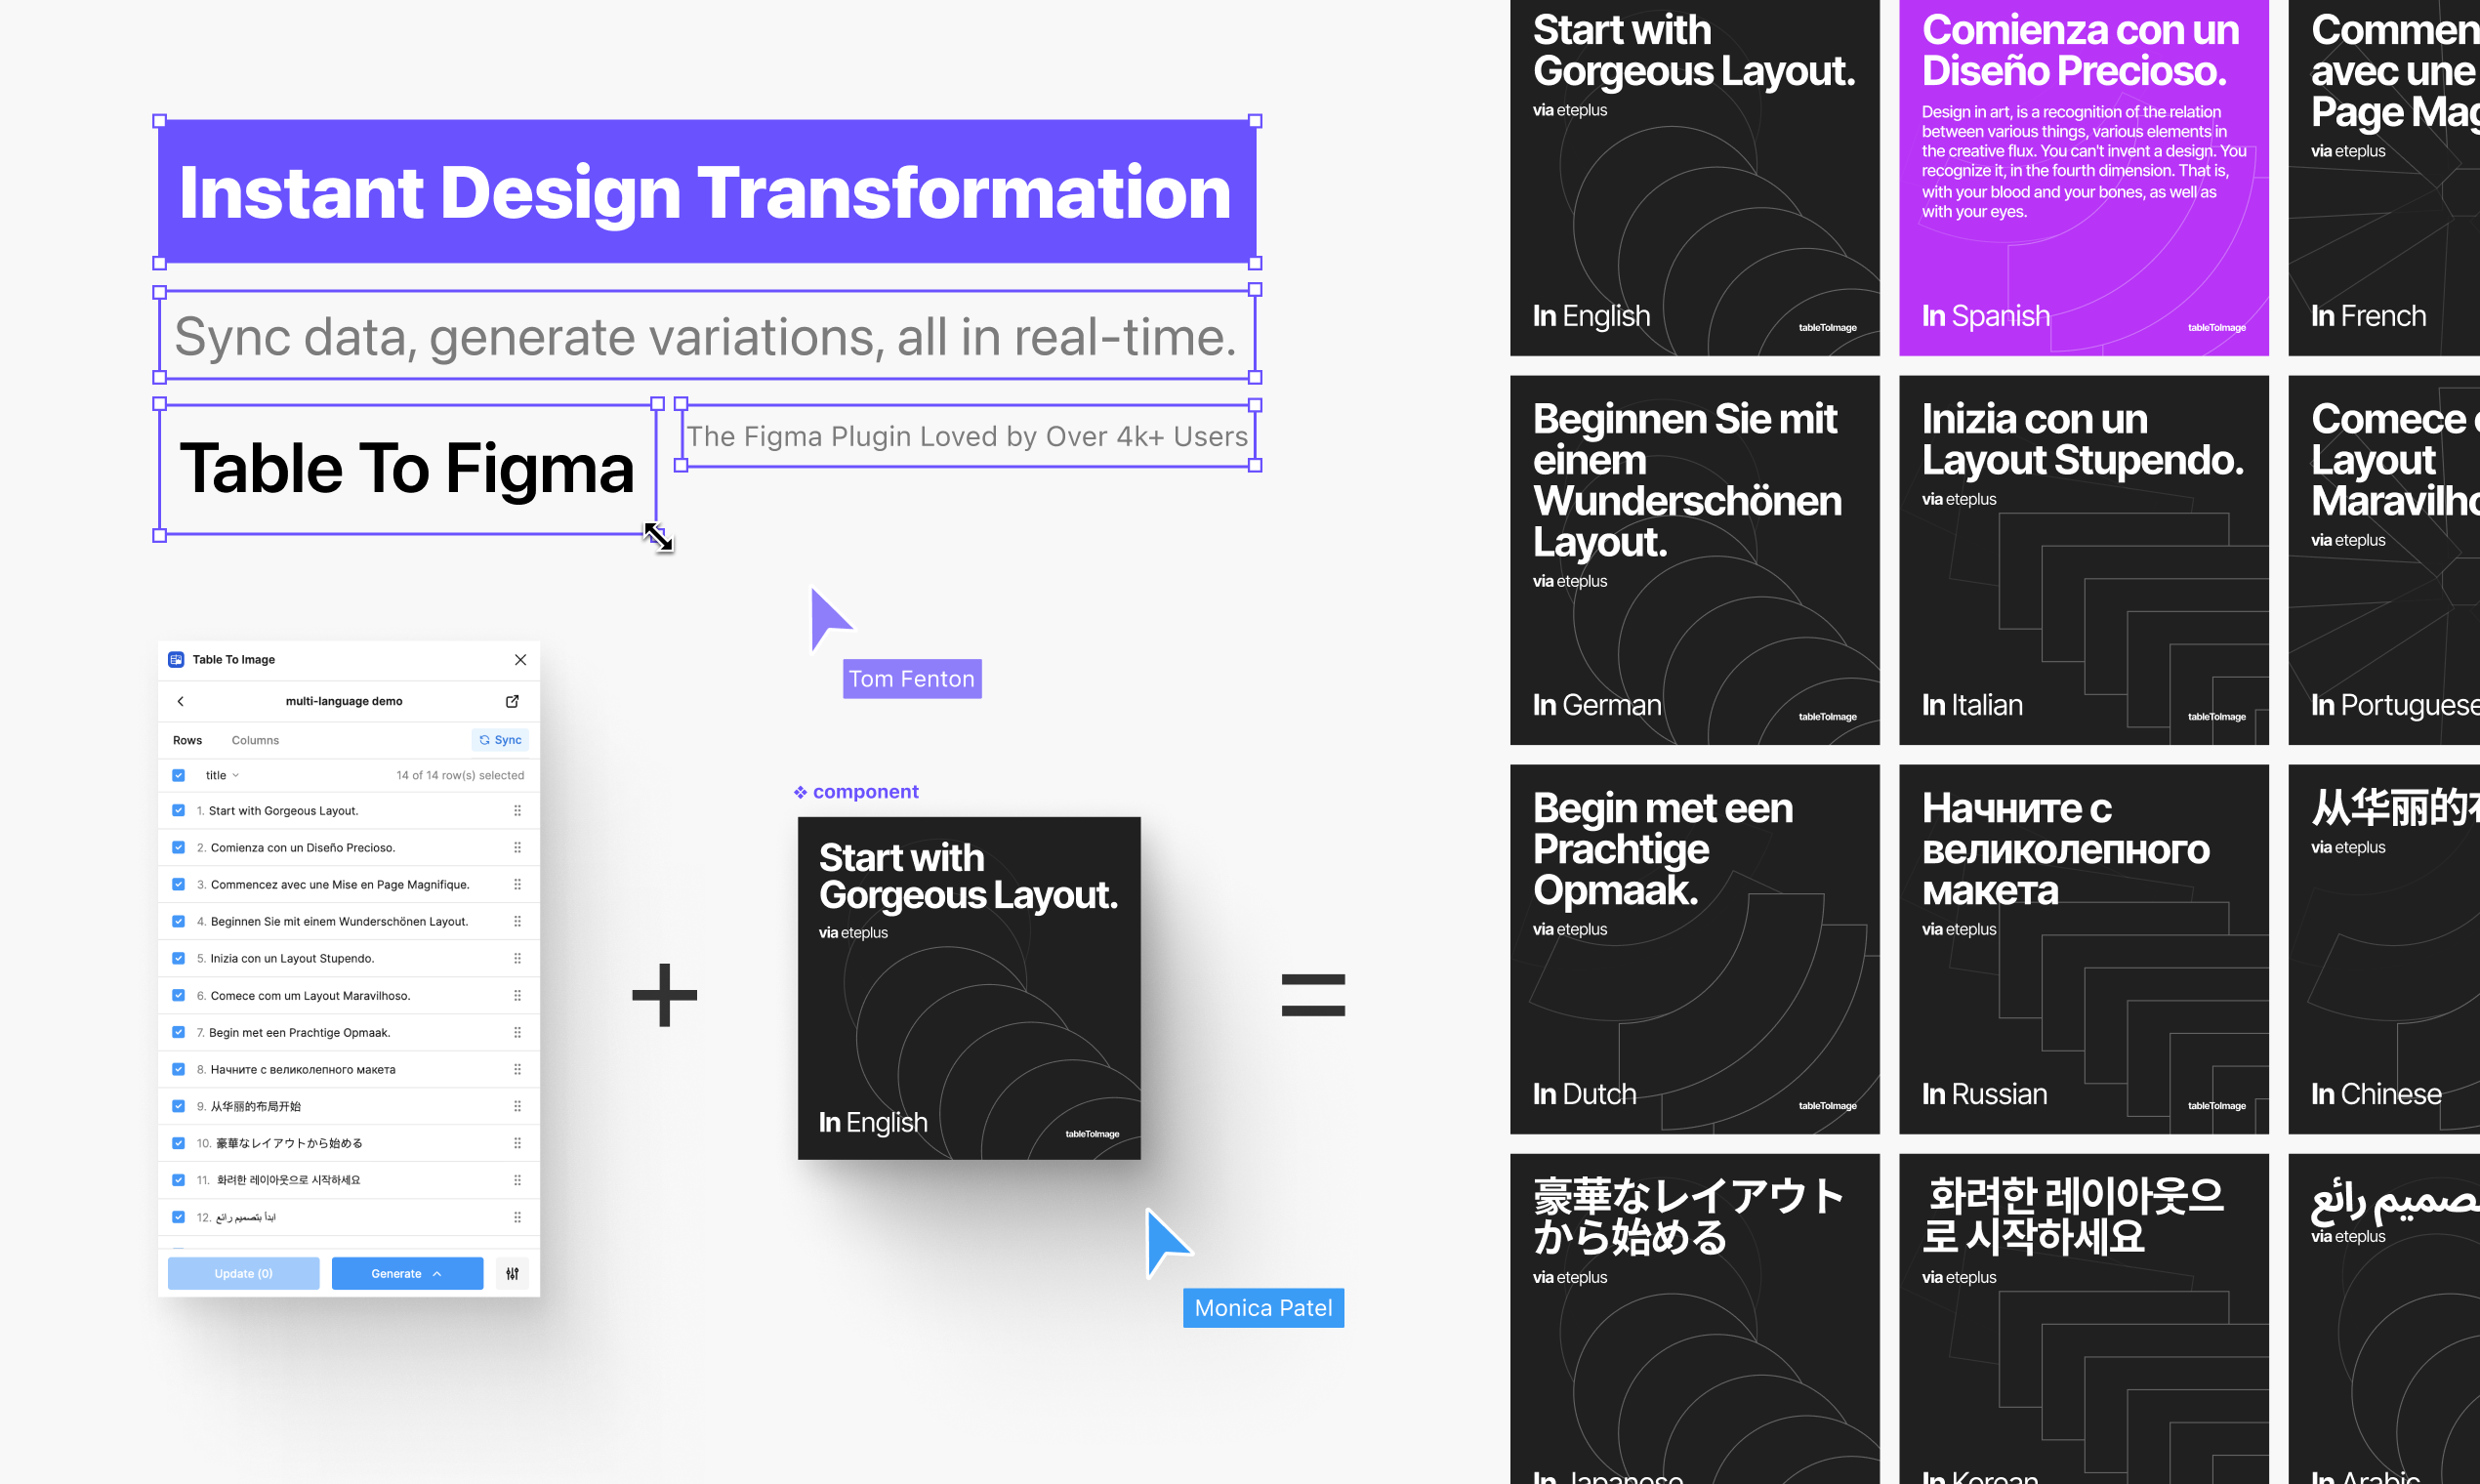Click the Monica Patel cursor name tag
Image resolution: width=2480 pixels, height=1484 pixels.
click(x=1263, y=1308)
